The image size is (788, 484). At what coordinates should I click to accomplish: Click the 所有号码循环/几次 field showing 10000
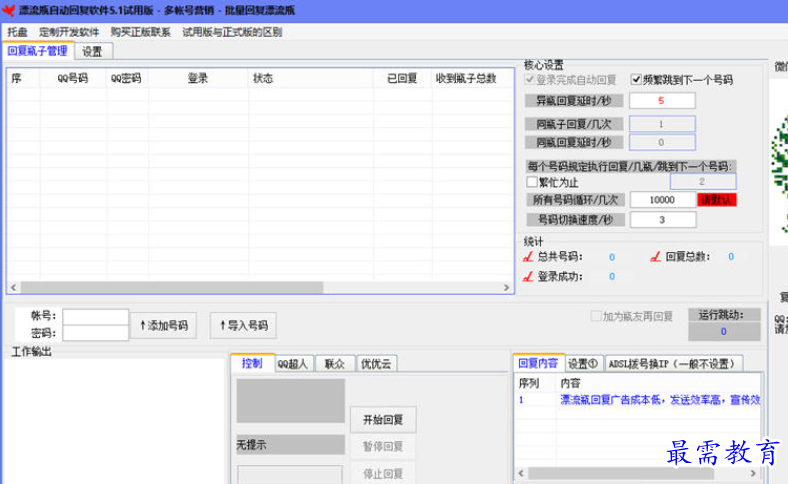click(662, 200)
